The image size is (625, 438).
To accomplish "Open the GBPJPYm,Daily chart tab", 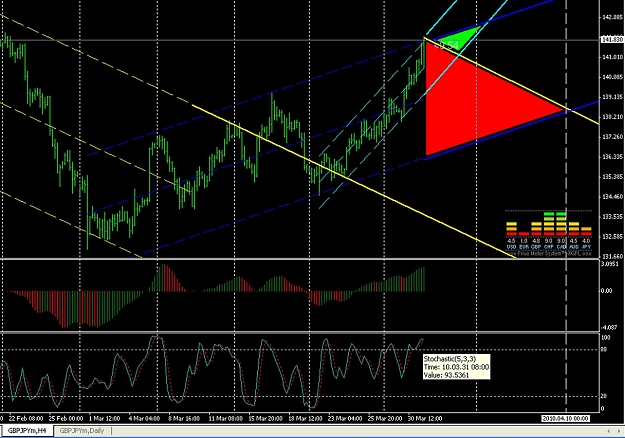I will click(x=82, y=431).
